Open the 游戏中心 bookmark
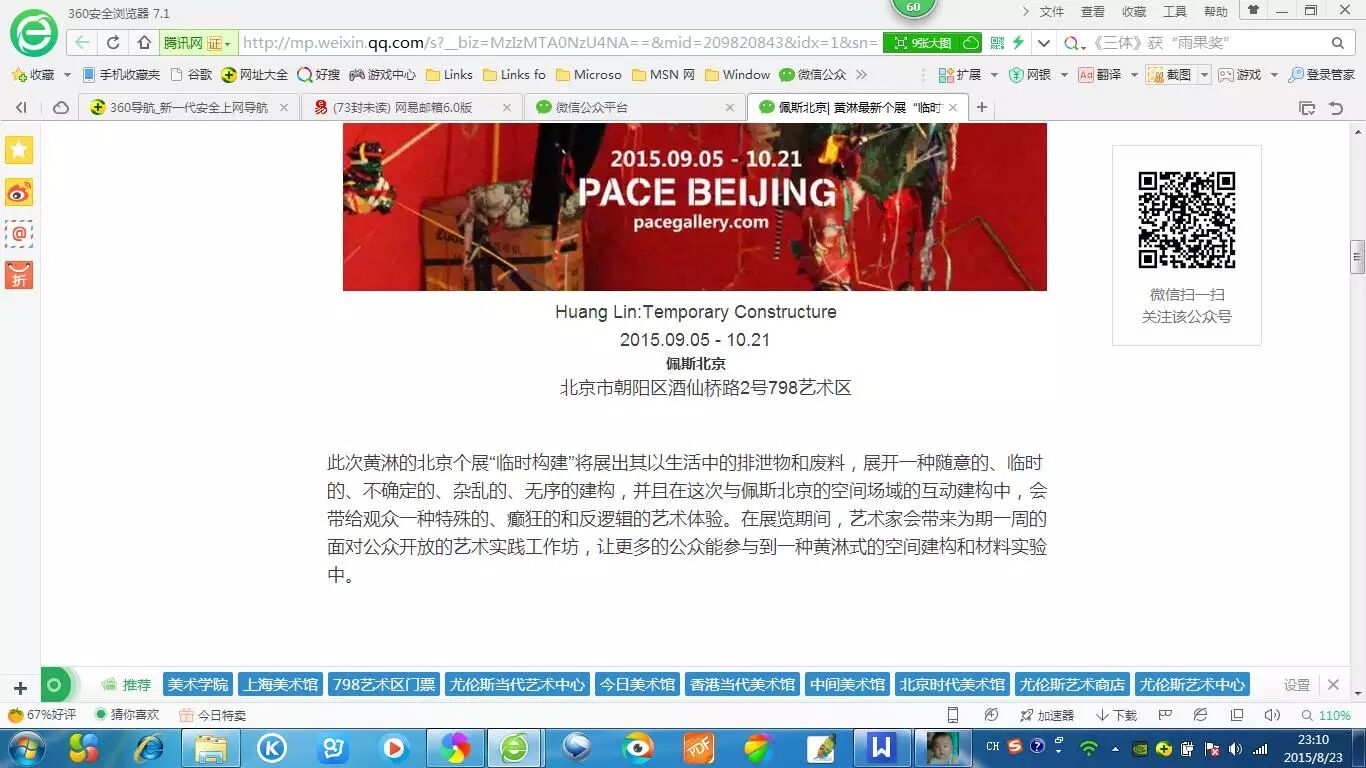Image resolution: width=1366 pixels, height=768 pixels. pos(382,75)
